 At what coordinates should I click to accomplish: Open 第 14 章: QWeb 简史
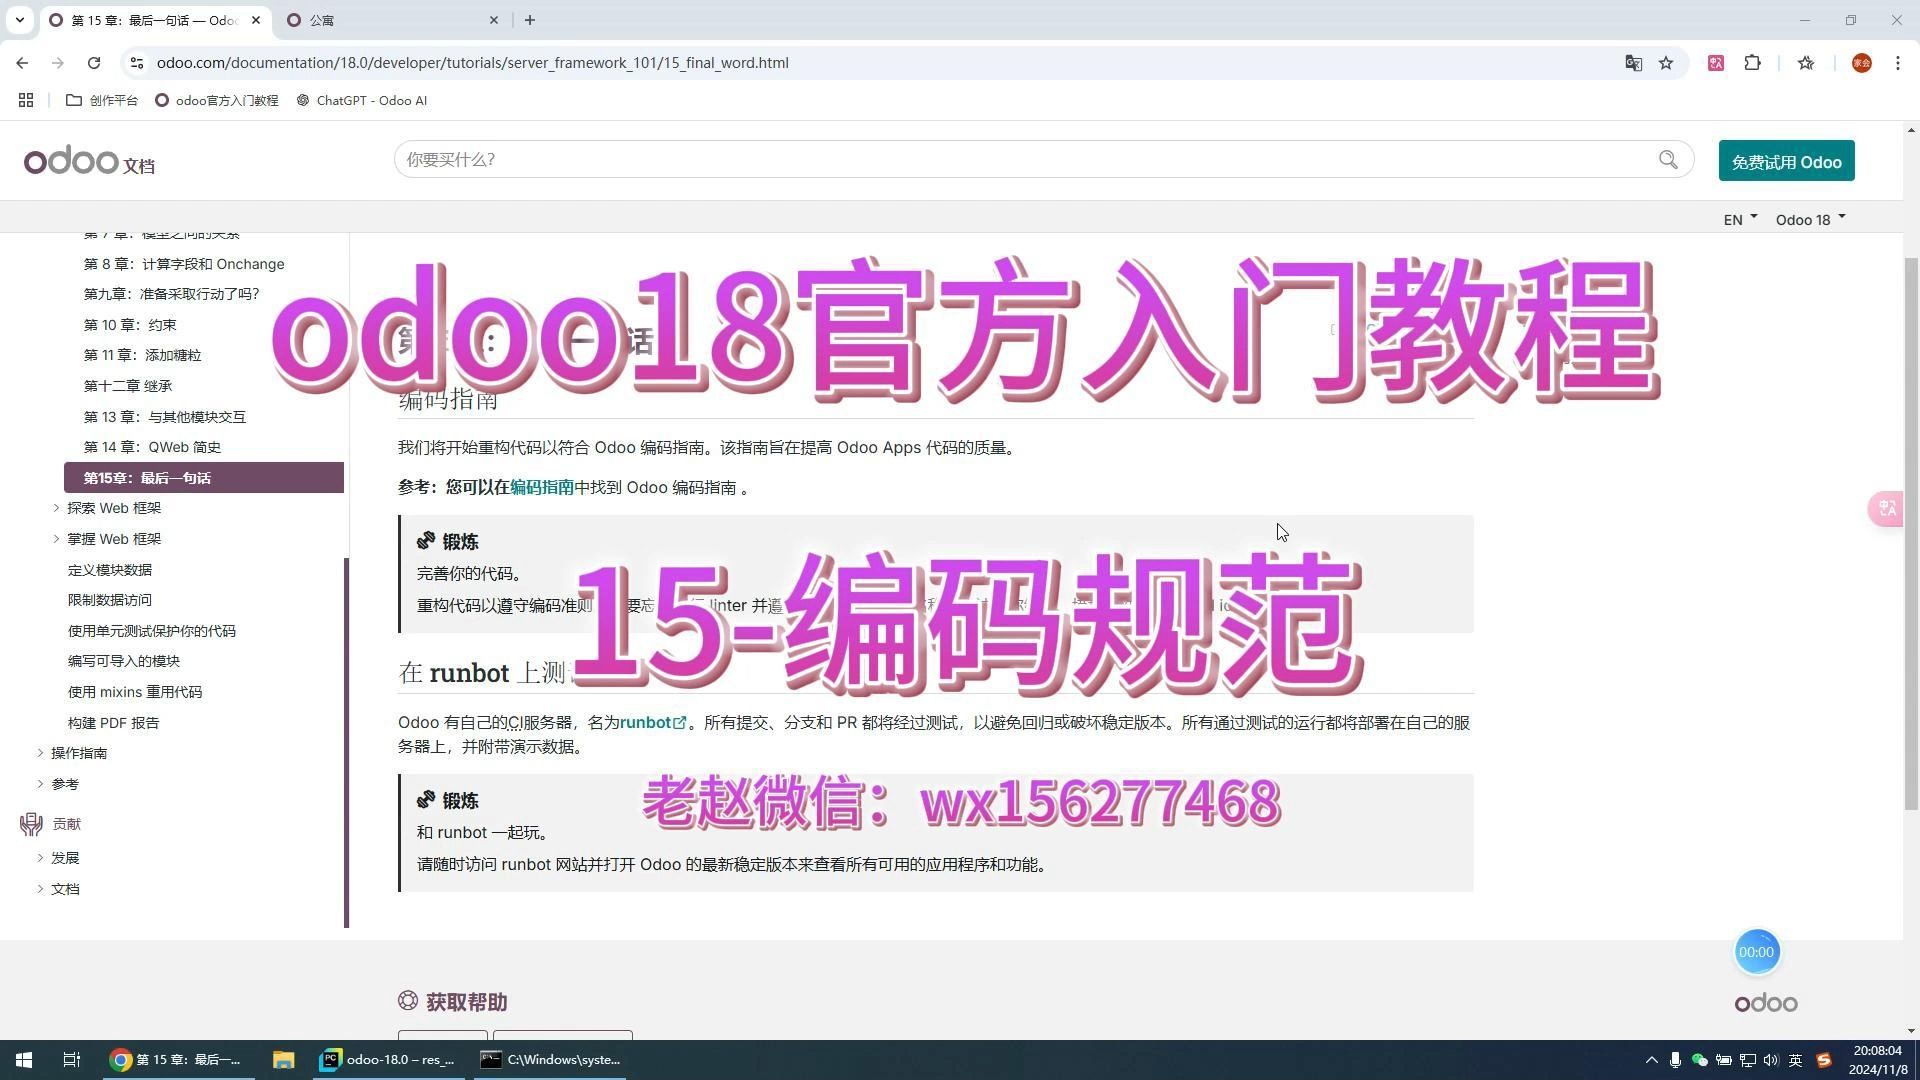coord(152,447)
